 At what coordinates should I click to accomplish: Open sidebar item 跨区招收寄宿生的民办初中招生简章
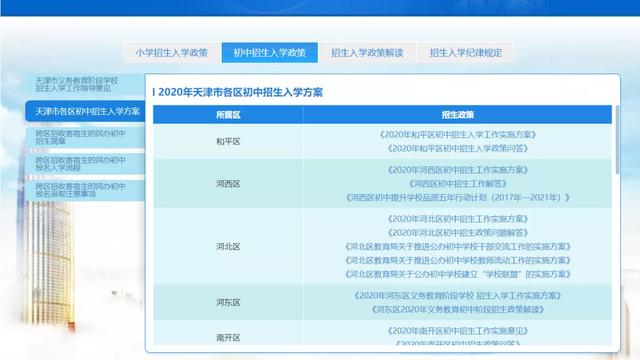tap(85, 137)
